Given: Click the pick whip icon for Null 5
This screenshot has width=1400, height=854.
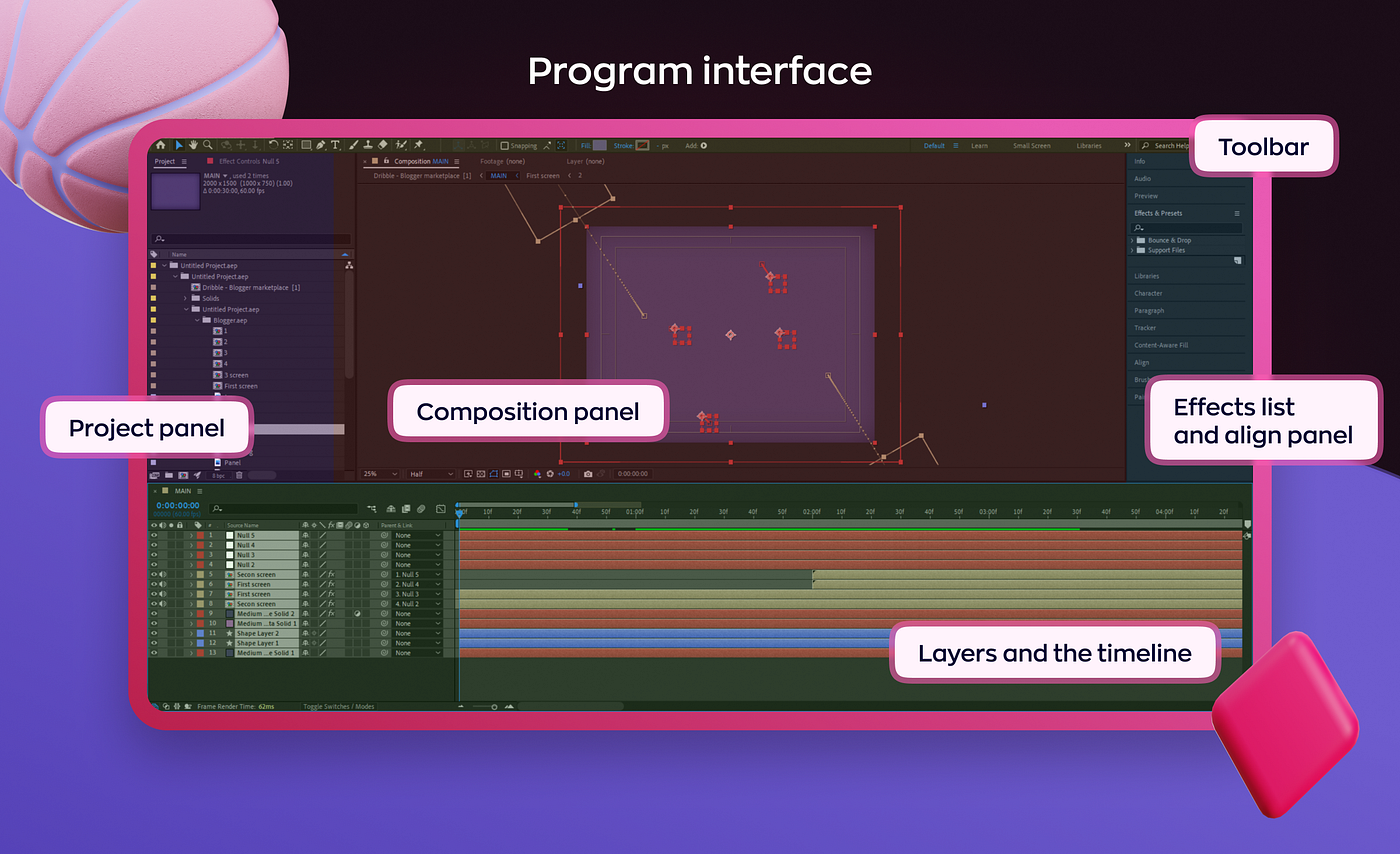Looking at the screenshot, I should [384, 535].
